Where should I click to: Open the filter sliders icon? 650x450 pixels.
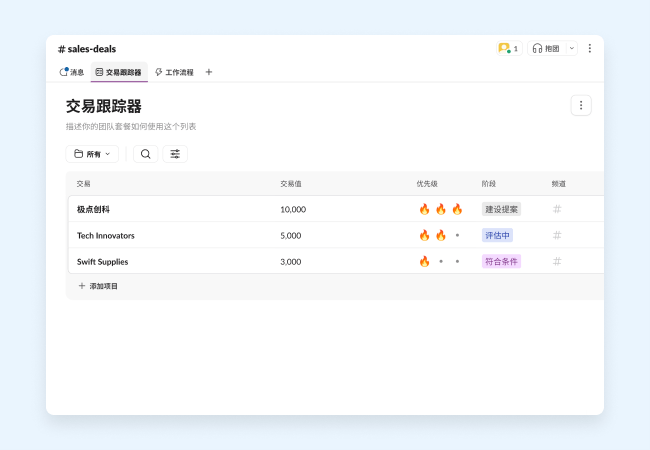click(x=175, y=154)
